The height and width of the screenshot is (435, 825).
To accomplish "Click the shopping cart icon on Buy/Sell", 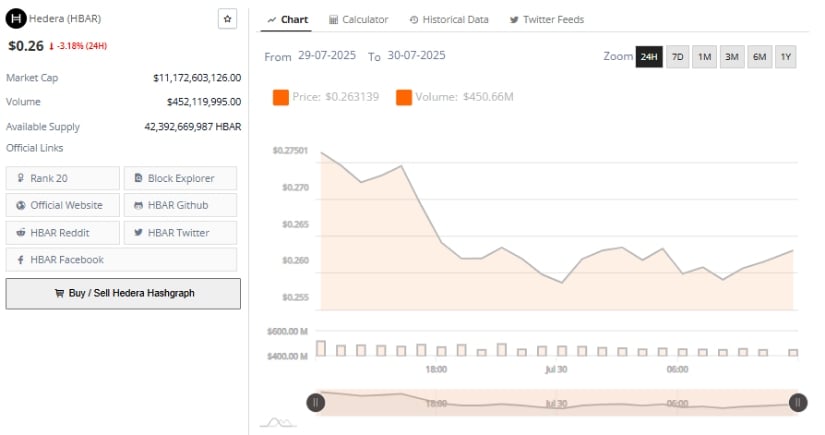I will click(x=59, y=293).
